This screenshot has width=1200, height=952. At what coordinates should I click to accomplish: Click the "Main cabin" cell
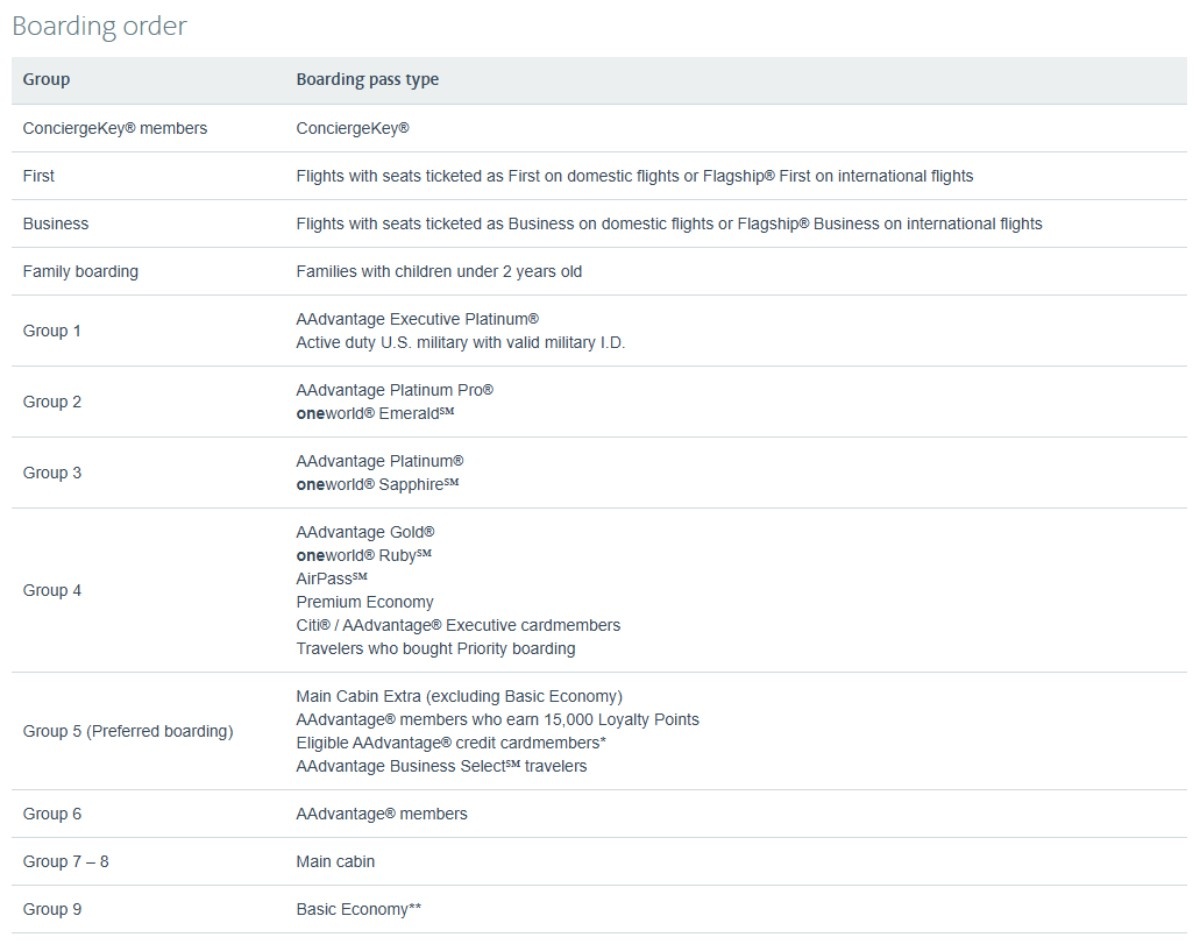tap(336, 861)
